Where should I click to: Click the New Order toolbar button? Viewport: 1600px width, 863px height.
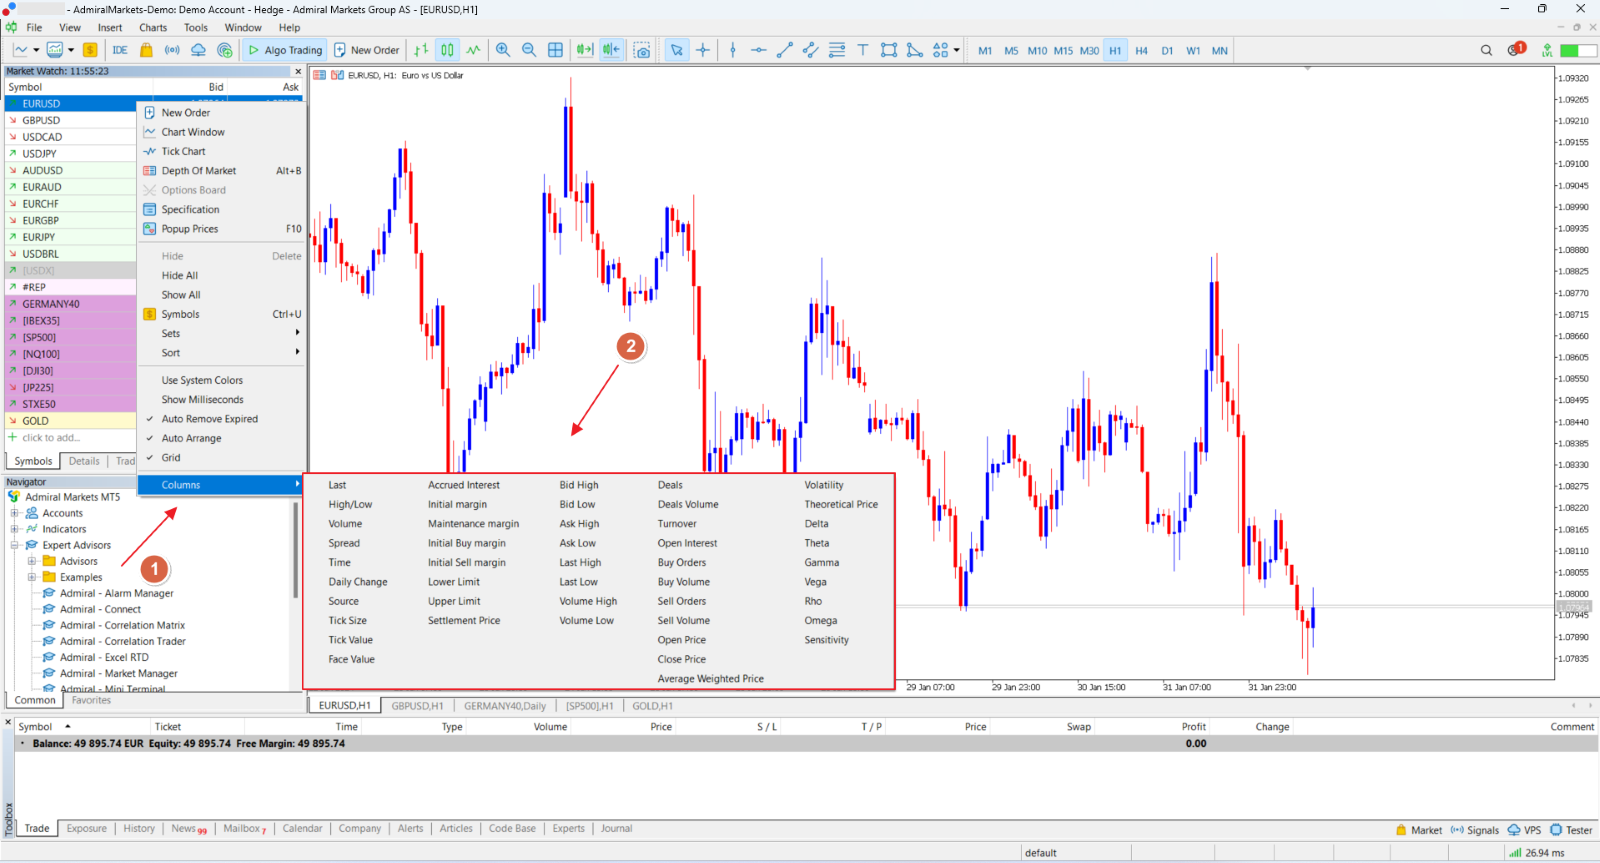pos(366,50)
